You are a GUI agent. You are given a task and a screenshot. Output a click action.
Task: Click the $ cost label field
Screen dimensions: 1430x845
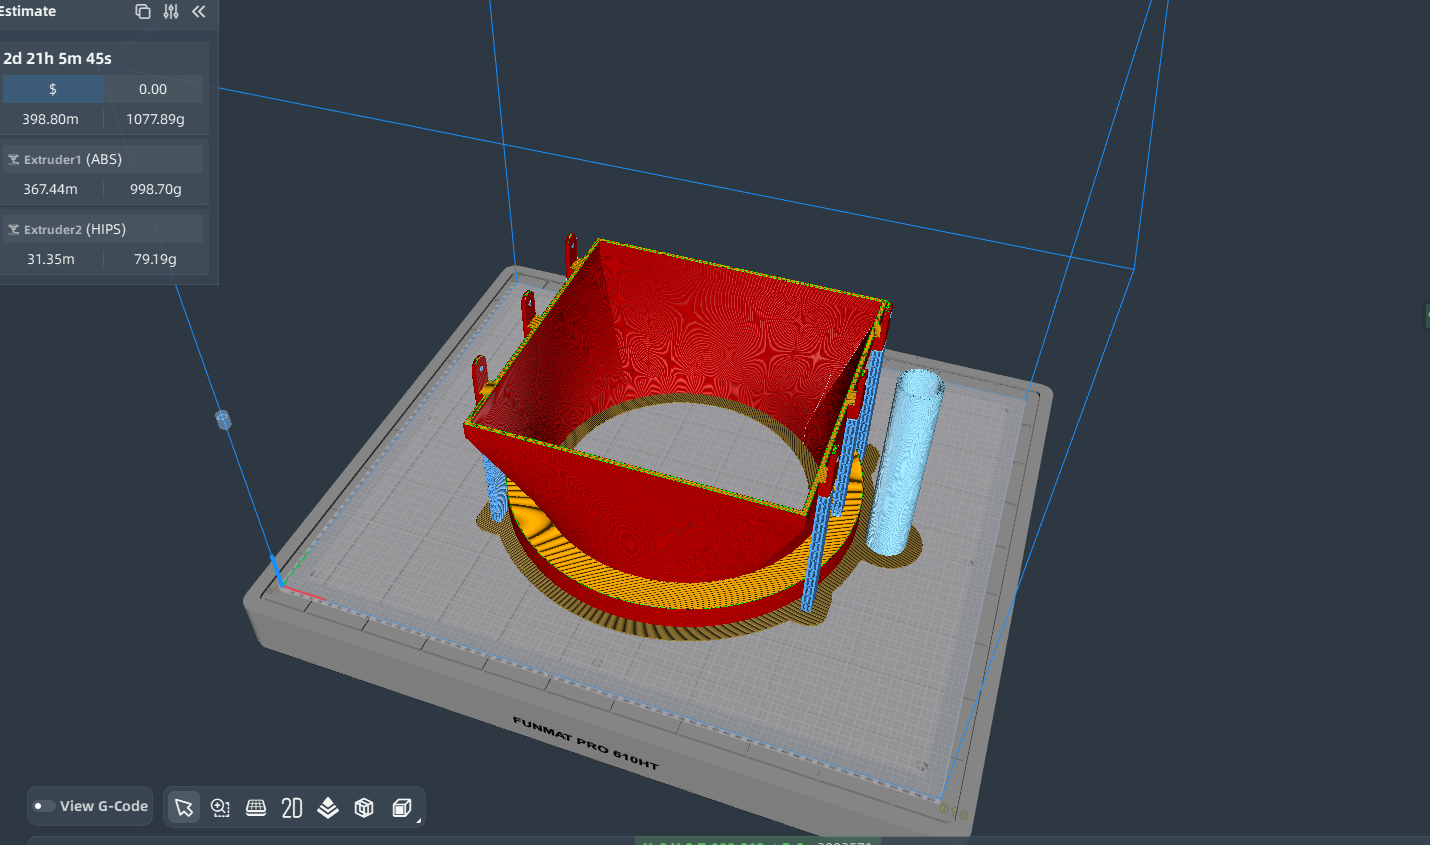pyautogui.click(x=53, y=89)
